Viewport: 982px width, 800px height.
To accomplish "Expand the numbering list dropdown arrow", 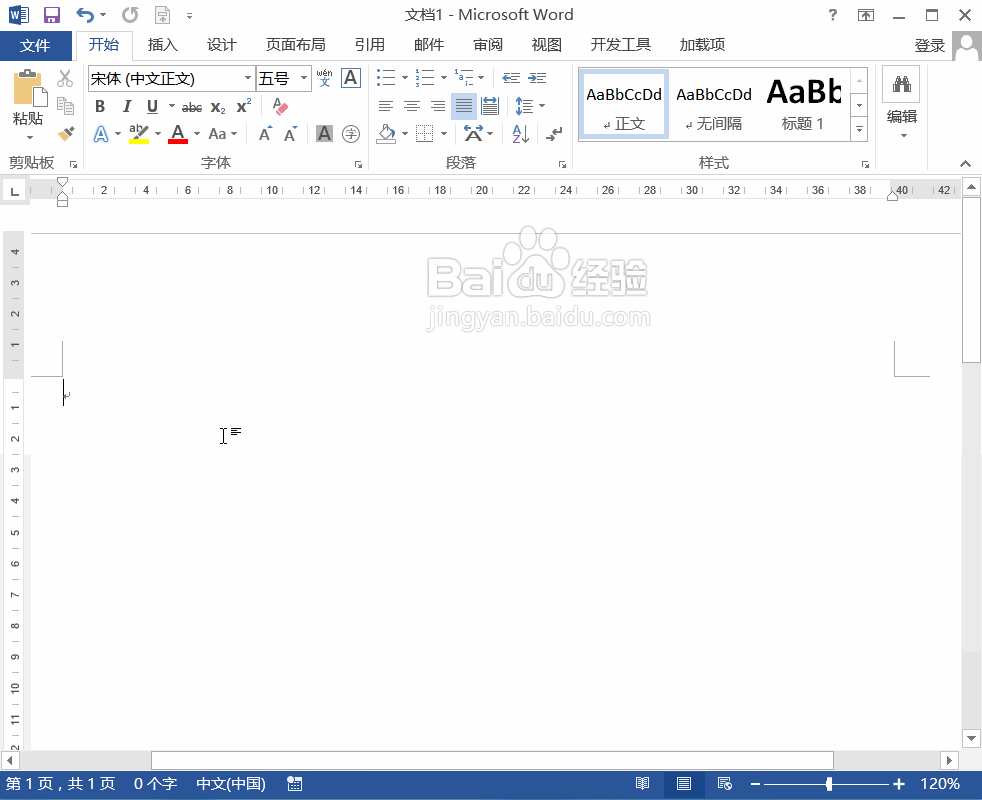I will pyautogui.click(x=443, y=78).
